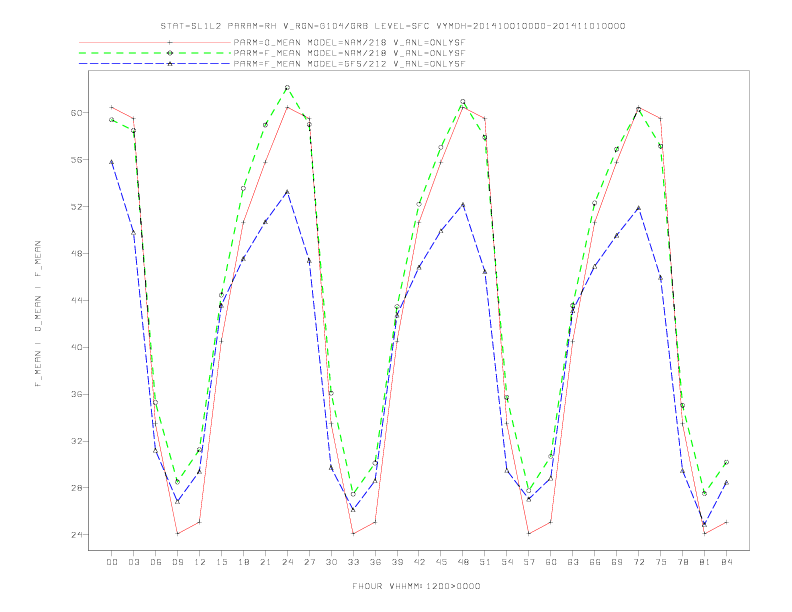
Task: Click x-axis forecast hour label 09
Action: pos(177,562)
